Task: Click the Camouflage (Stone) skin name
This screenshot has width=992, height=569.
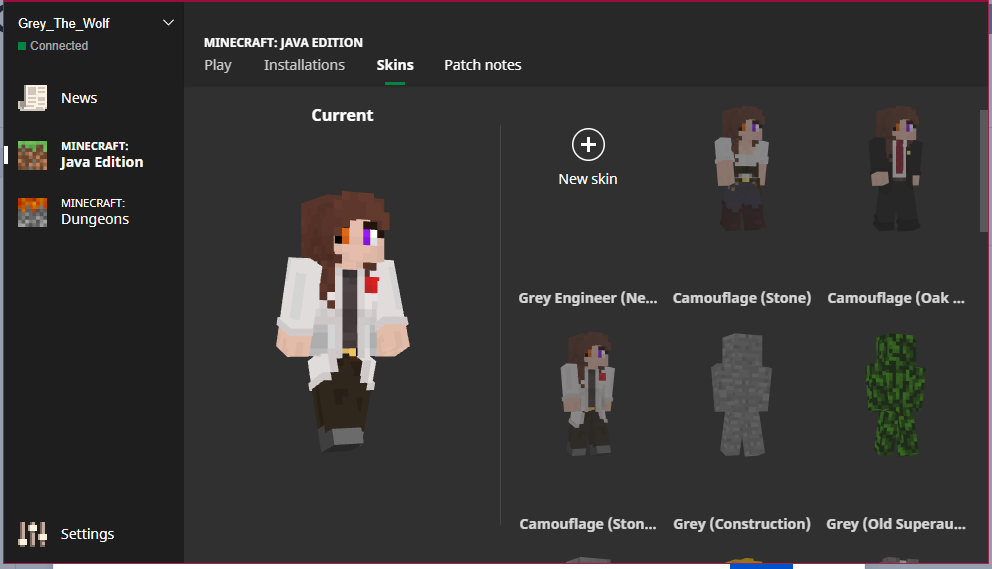Action: pos(742,298)
